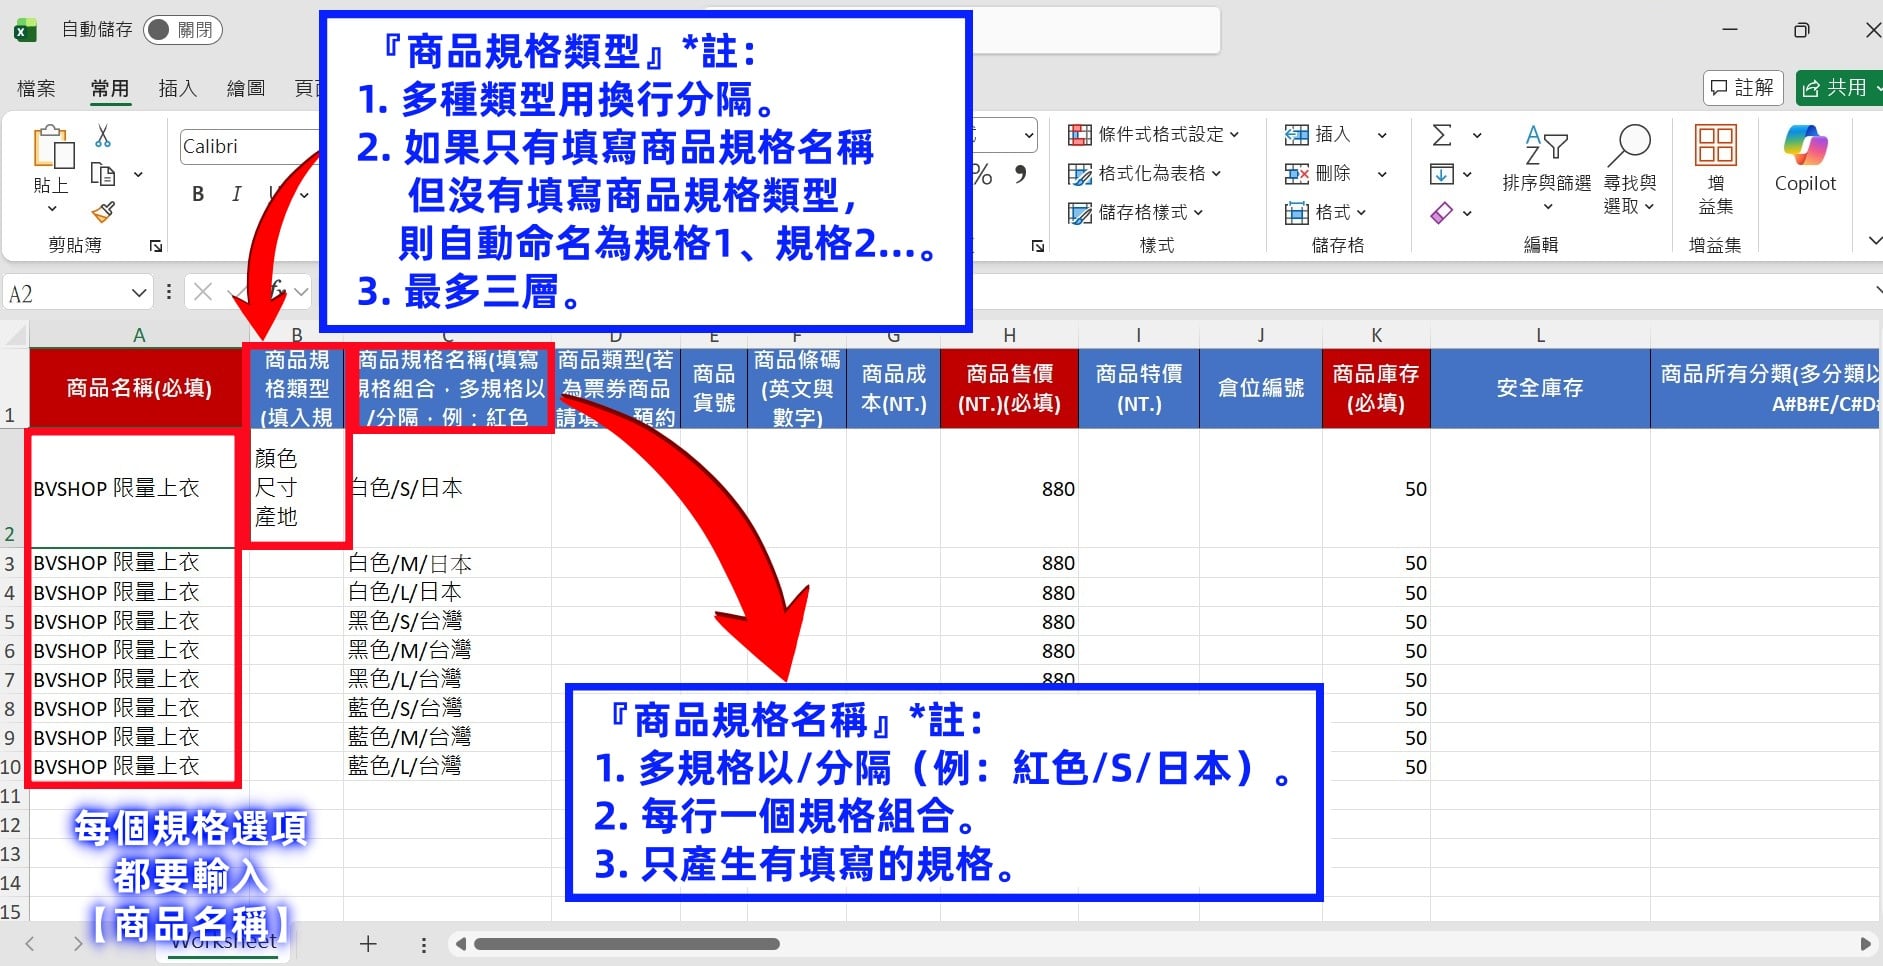1883x966 pixels.
Task: Launch Copilot from the ribbon
Action: (1805, 160)
